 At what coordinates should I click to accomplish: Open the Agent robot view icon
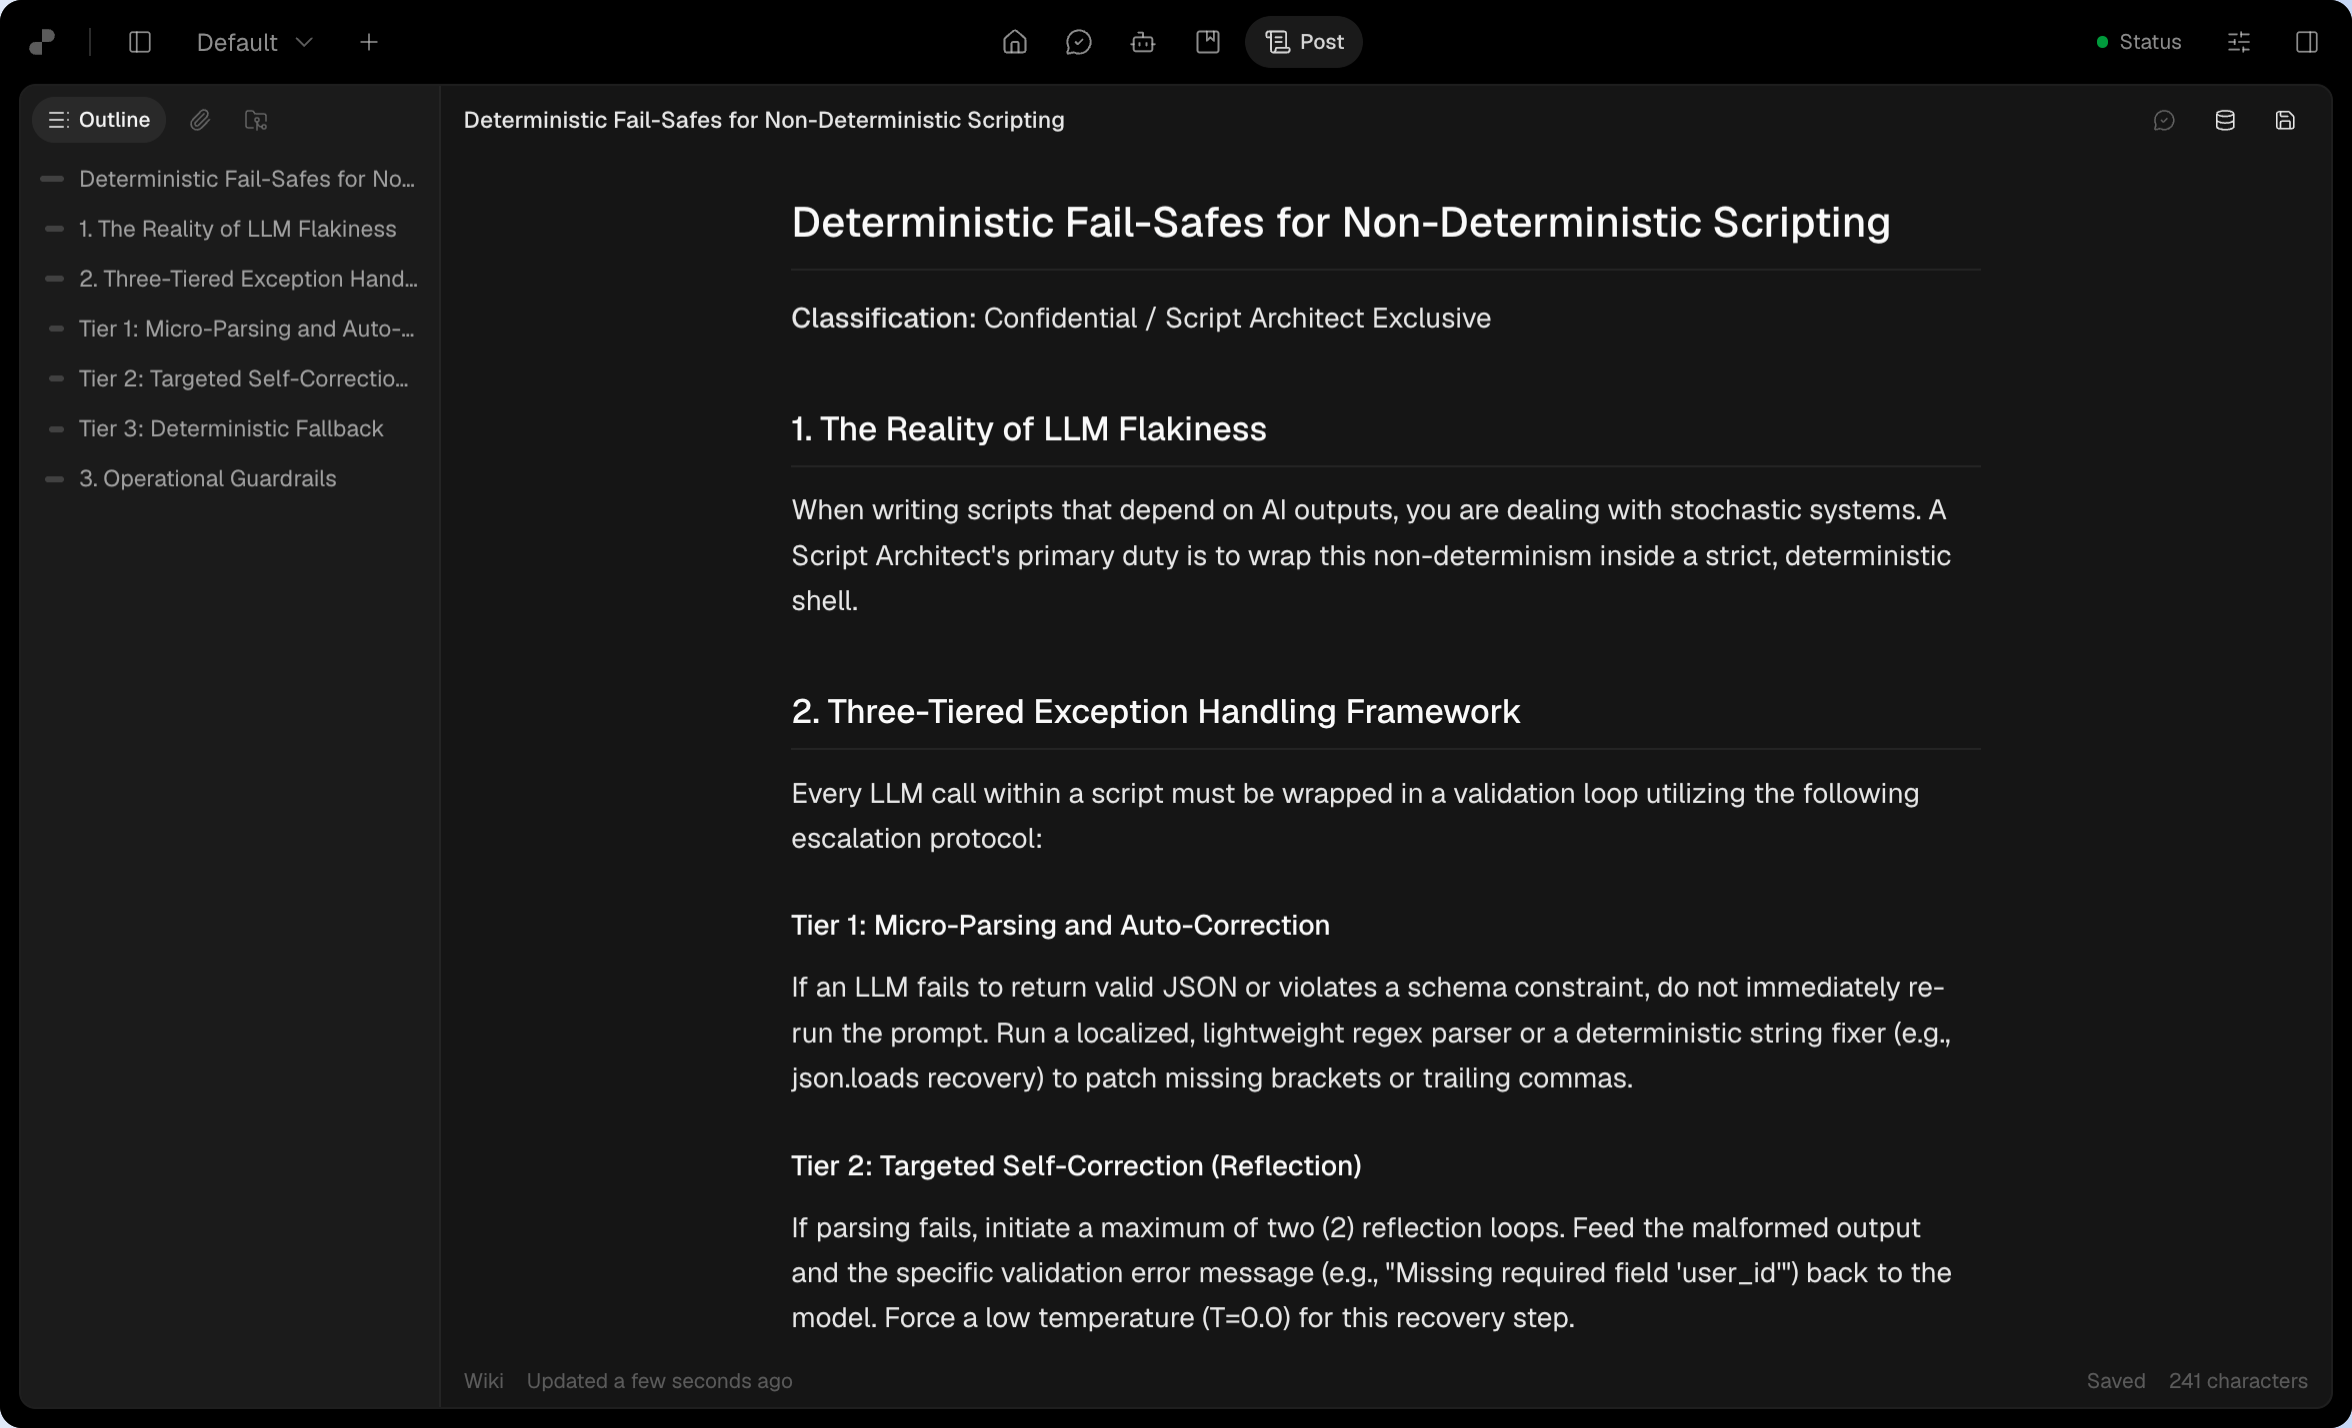(x=1143, y=42)
